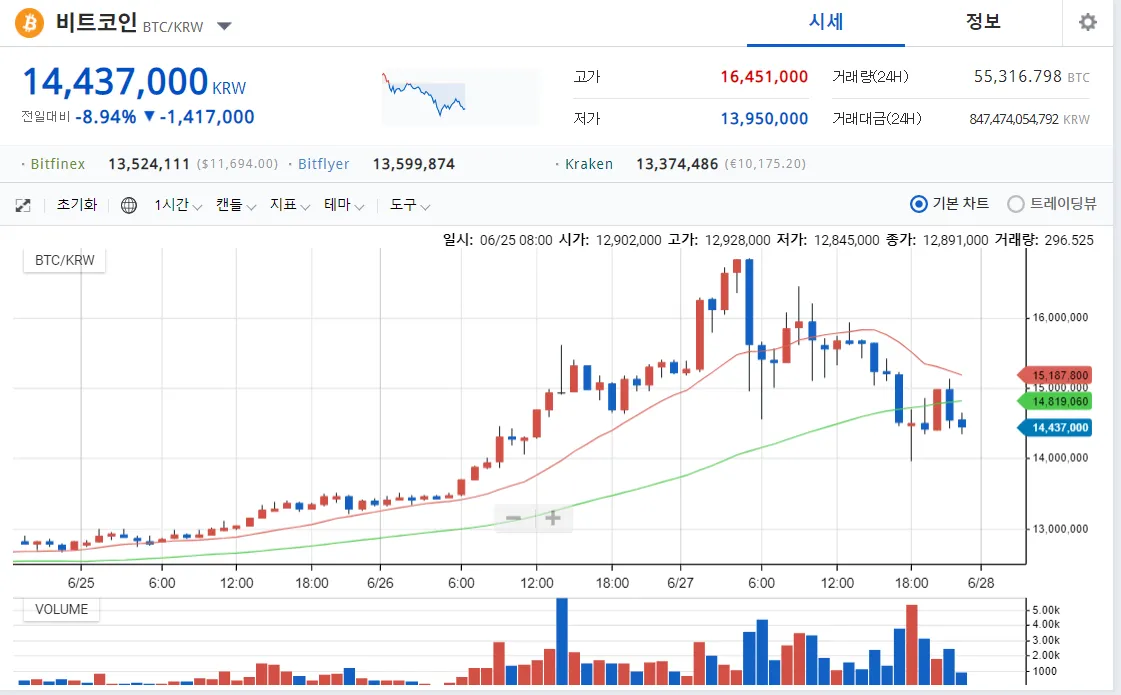The height and width of the screenshot is (695, 1121).
Task: Zoom out chart with minus button
Action: click(513, 518)
